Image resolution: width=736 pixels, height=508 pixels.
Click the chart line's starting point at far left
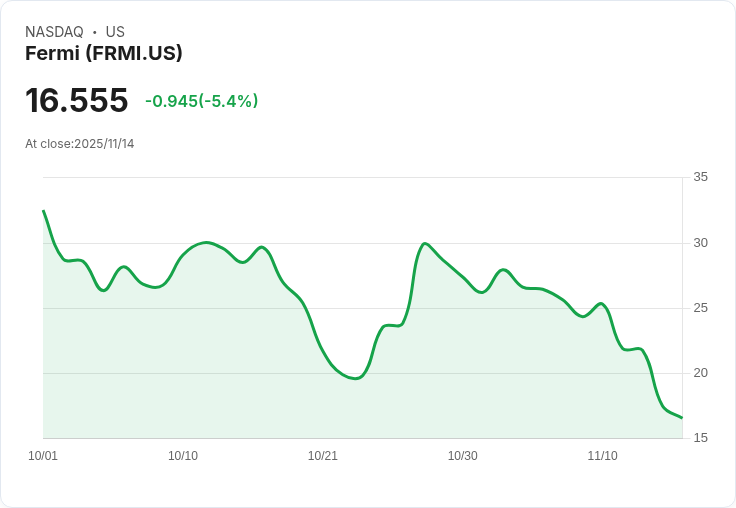tap(43, 211)
